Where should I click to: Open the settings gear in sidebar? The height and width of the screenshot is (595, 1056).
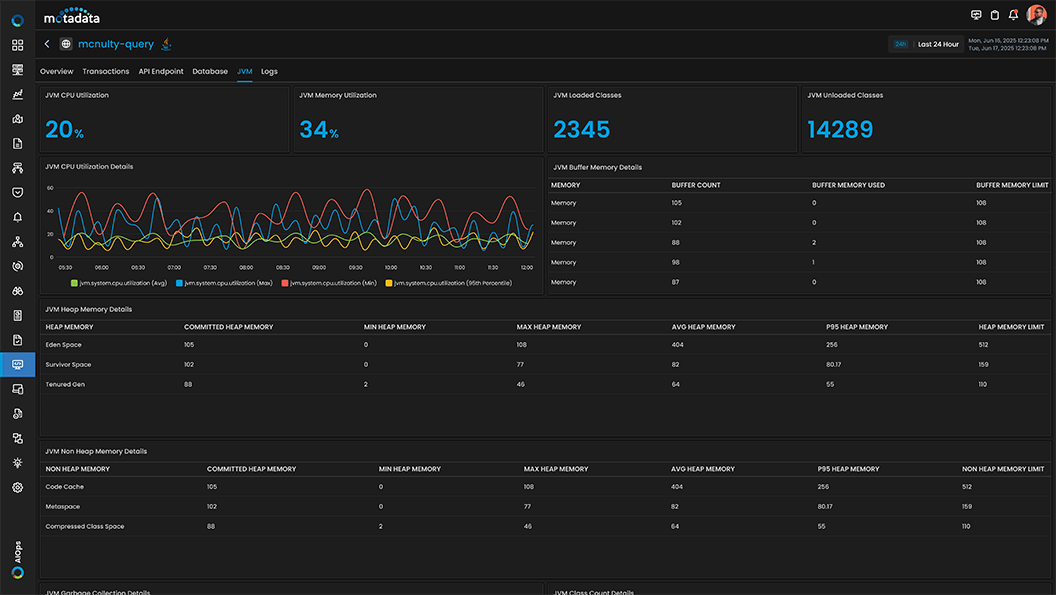pyautogui.click(x=18, y=487)
